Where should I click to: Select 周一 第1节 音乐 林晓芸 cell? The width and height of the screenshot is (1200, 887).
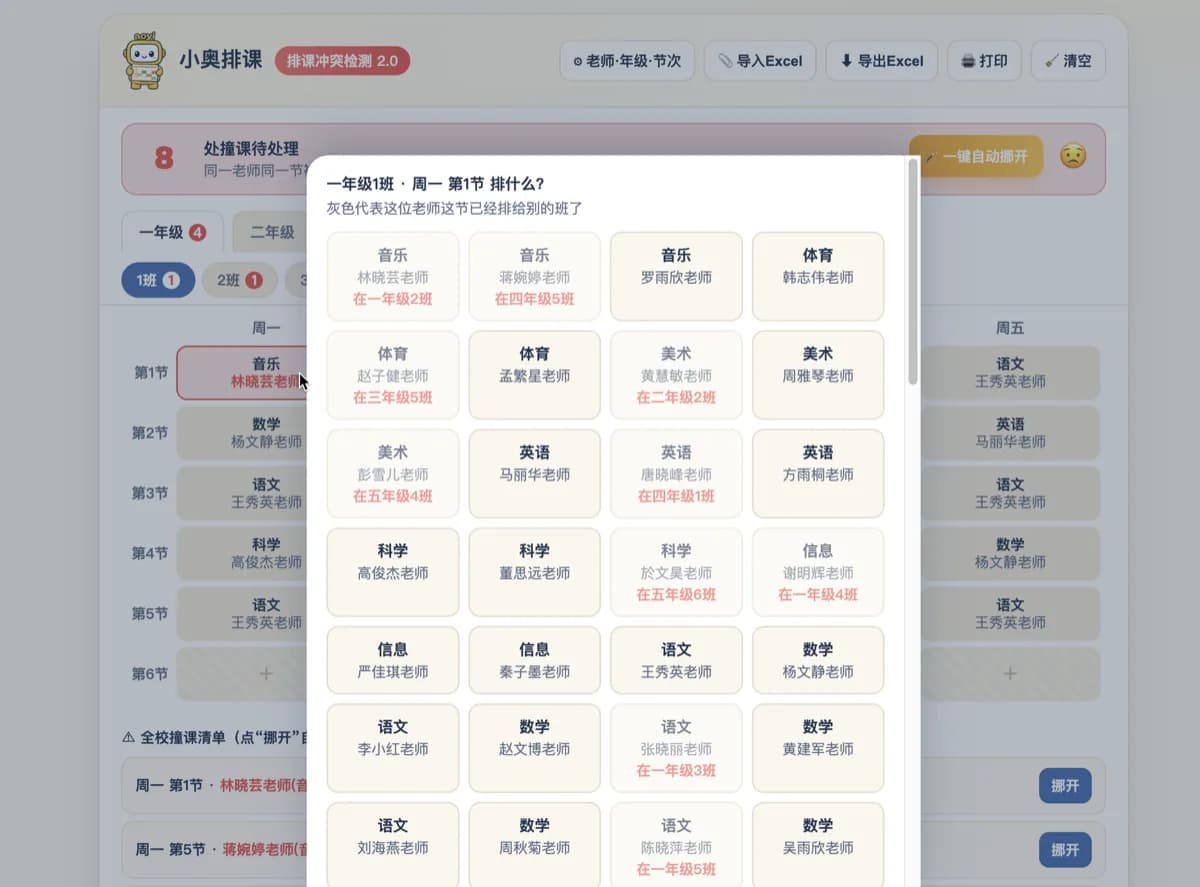click(x=241, y=373)
